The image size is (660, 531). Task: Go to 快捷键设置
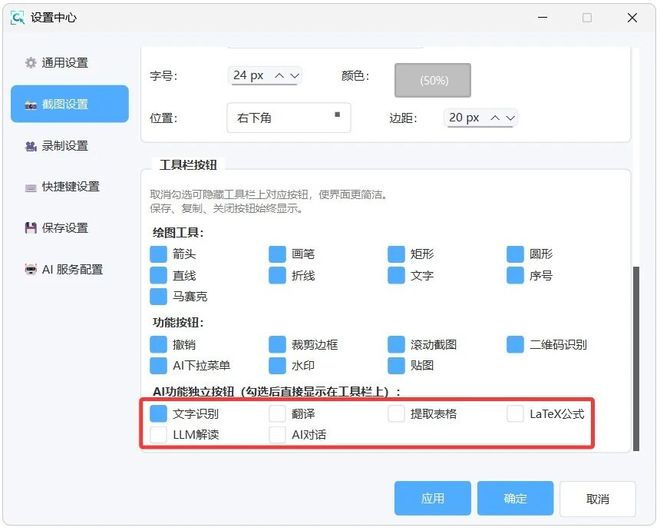[70, 187]
